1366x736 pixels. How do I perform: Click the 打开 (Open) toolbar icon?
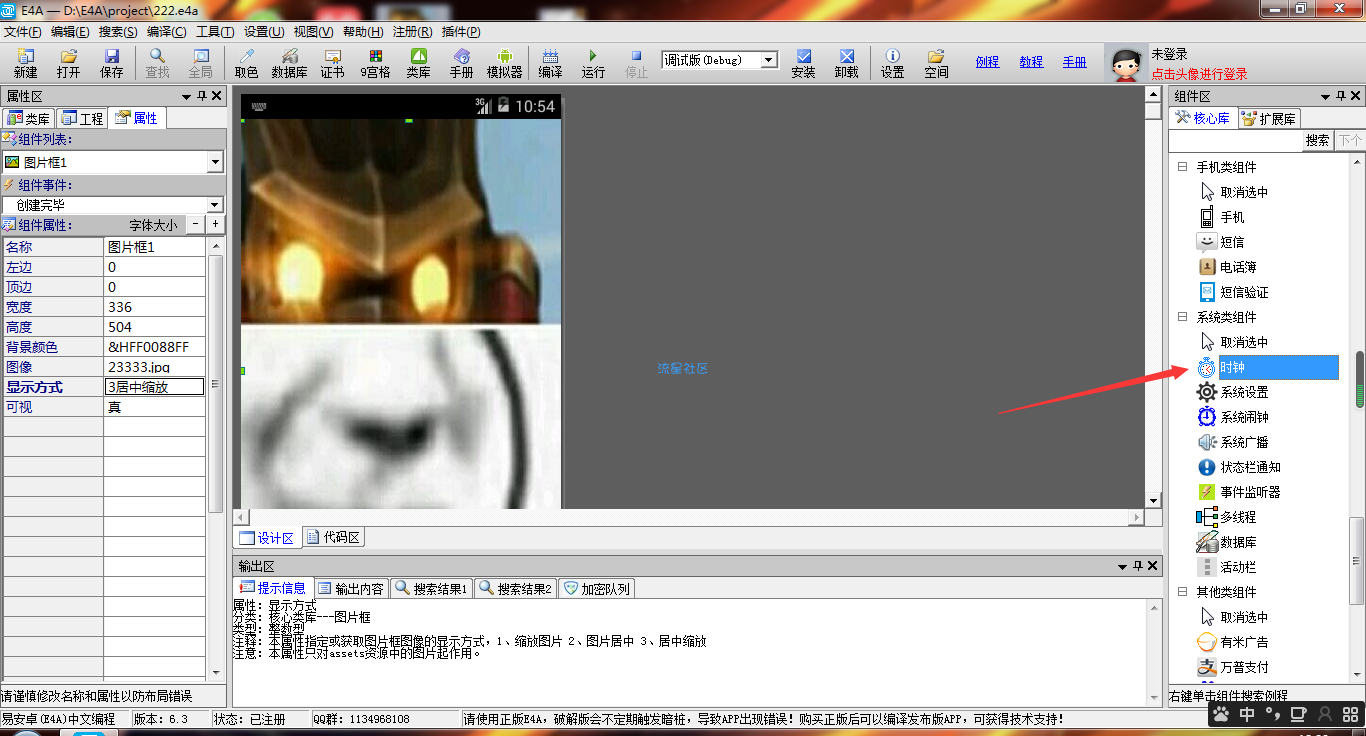point(68,63)
